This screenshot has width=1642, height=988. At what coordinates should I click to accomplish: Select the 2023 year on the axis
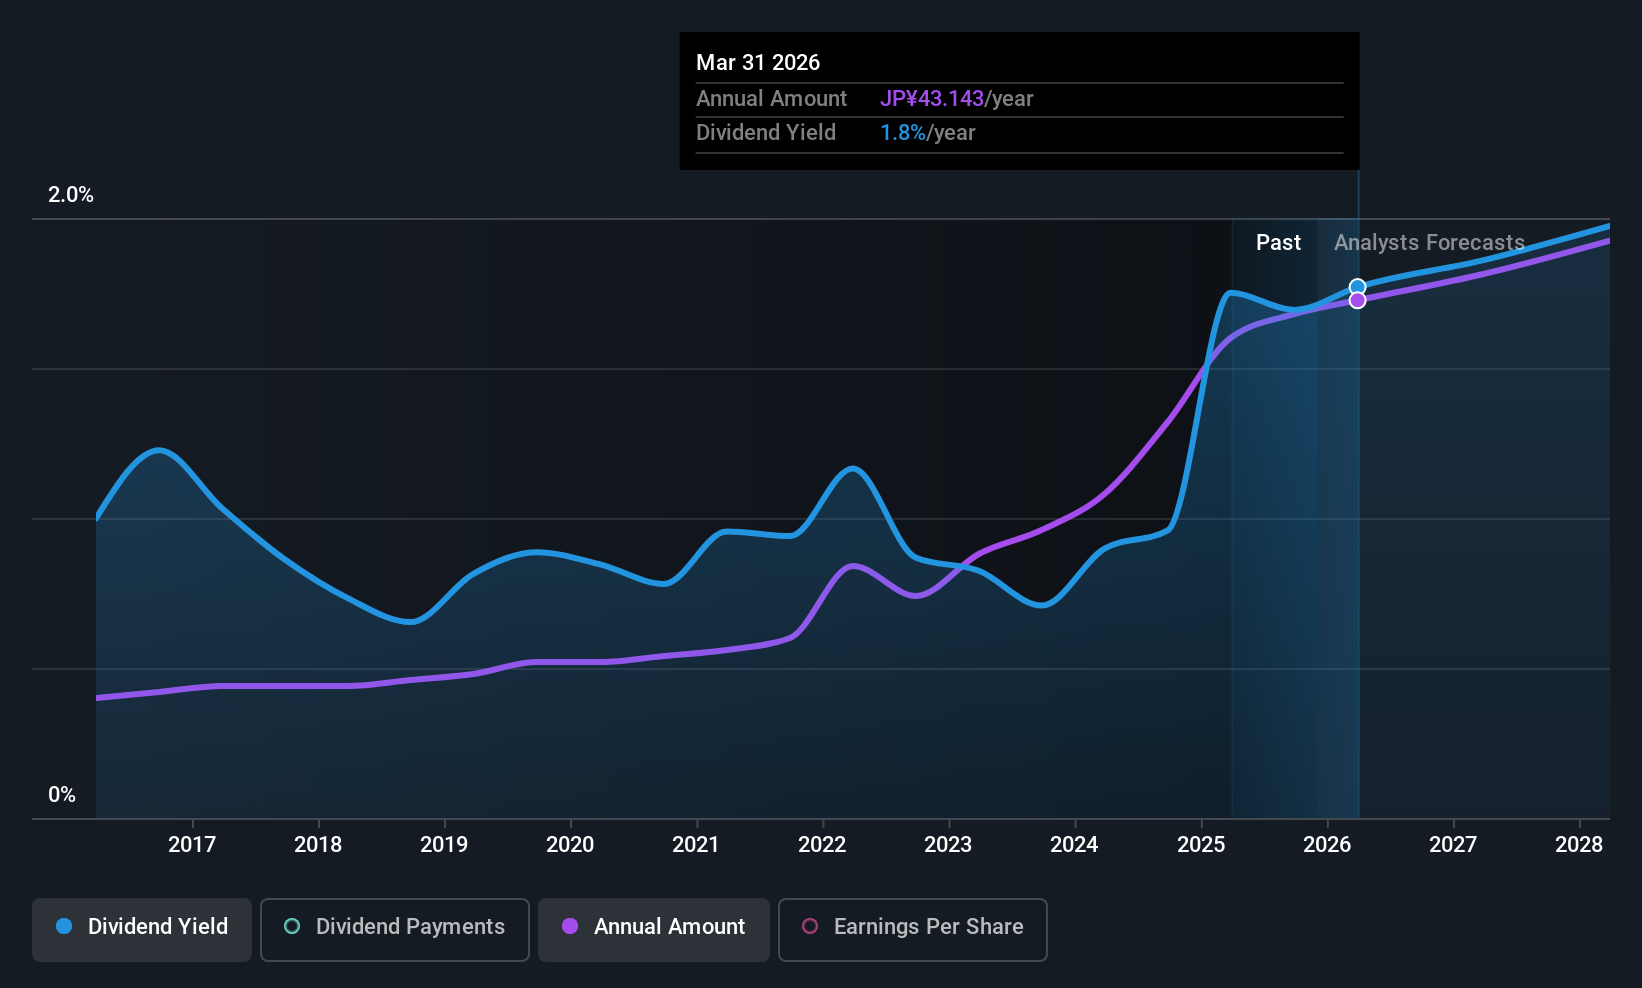pyautogui.click(x=948, y=845)
